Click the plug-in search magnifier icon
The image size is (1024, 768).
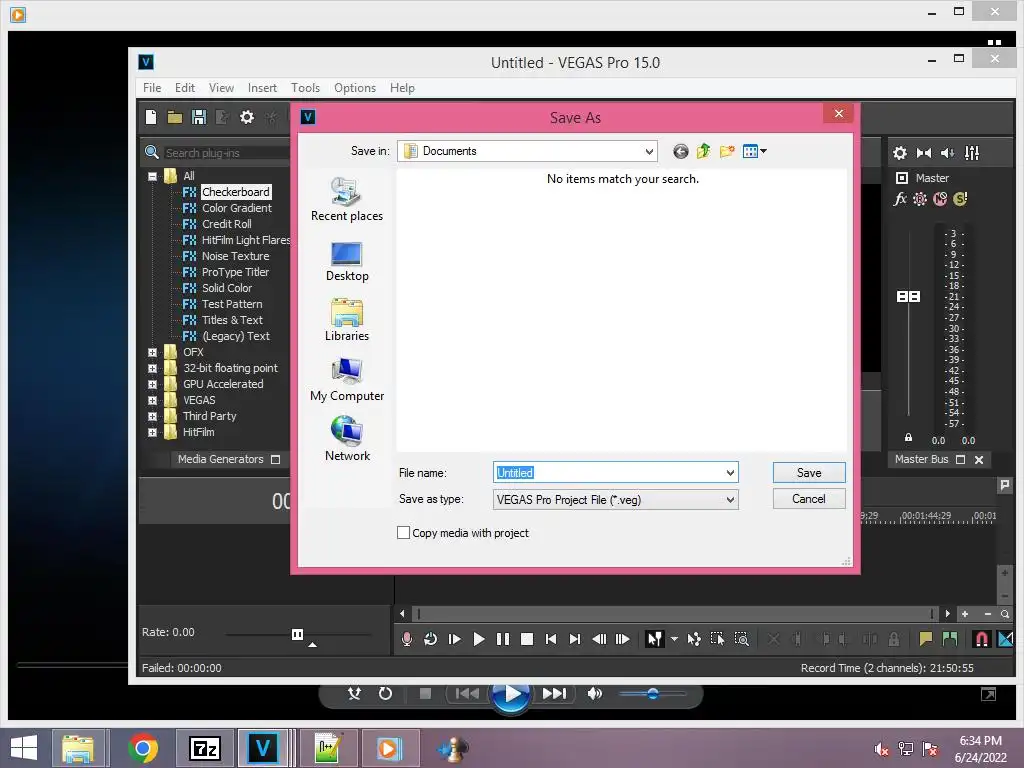152,152
